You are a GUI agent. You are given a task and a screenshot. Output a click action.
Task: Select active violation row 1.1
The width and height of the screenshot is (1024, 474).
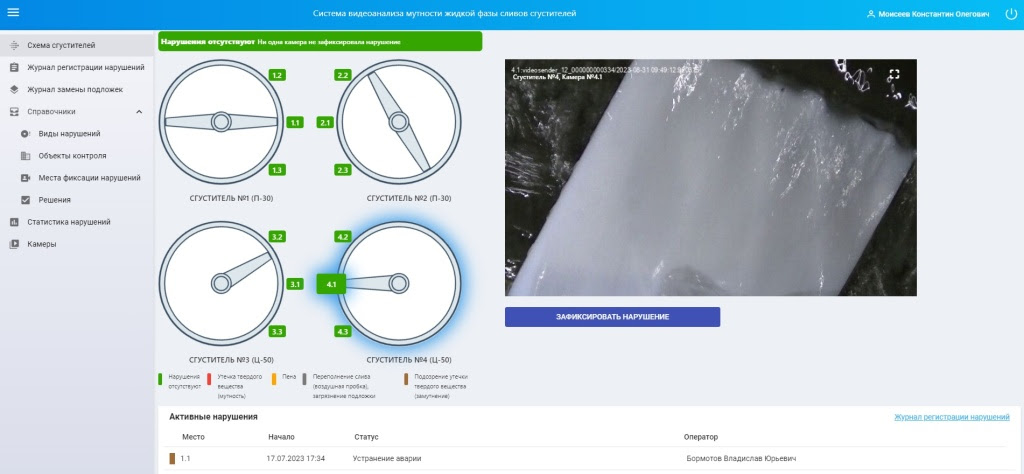point(185,458)
